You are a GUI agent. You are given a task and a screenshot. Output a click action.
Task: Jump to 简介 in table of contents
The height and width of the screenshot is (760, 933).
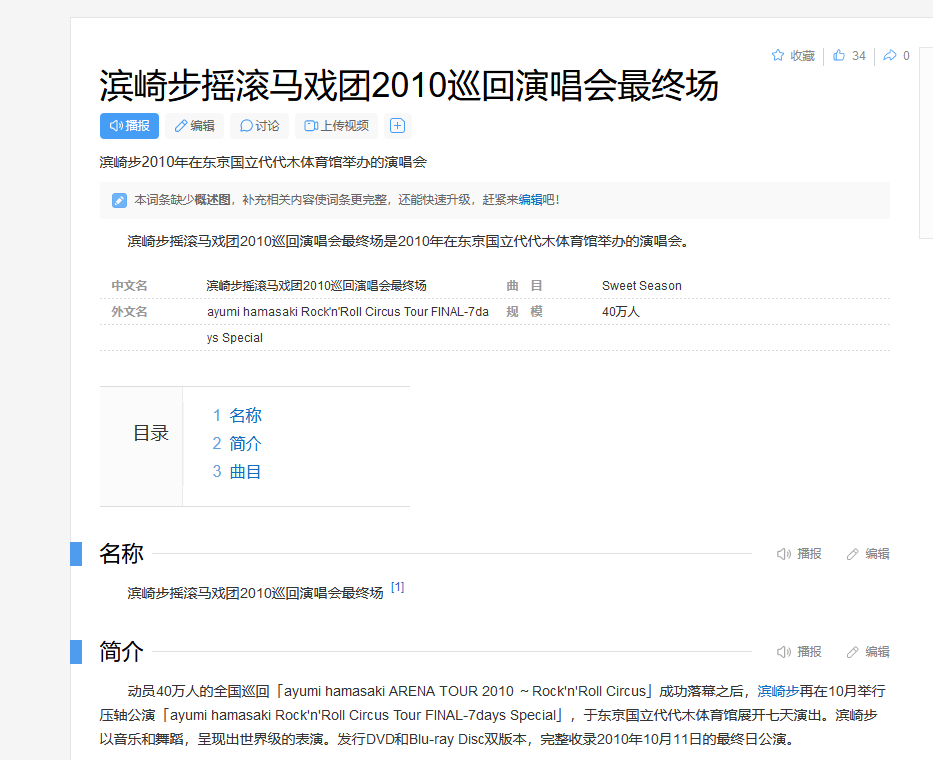(x=245, y=444)
